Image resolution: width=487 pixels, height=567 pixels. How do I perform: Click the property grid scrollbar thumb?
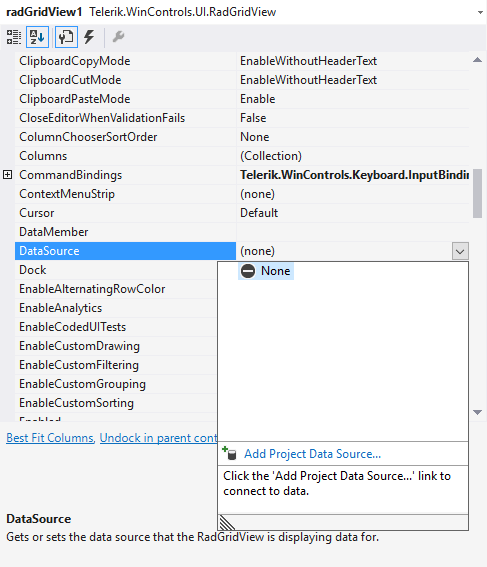(x=477, y=193)
